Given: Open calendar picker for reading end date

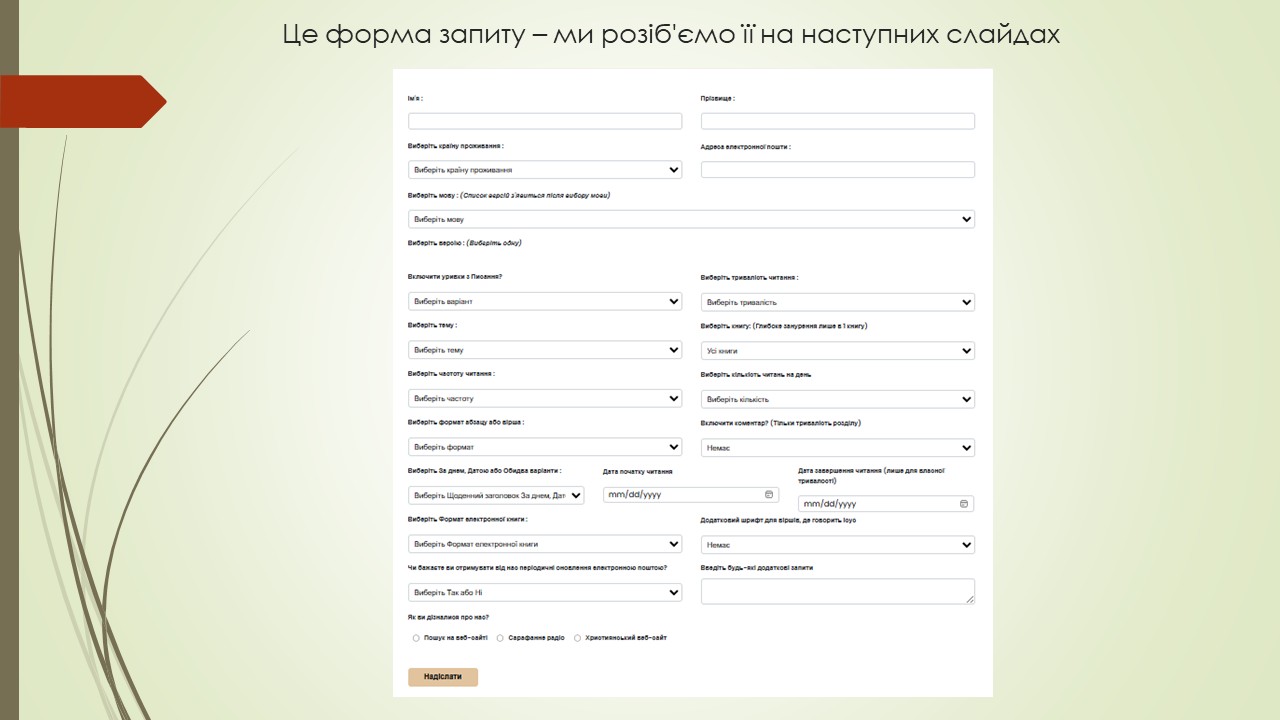Looking at the screenshot, I should (x=964, y=504).
